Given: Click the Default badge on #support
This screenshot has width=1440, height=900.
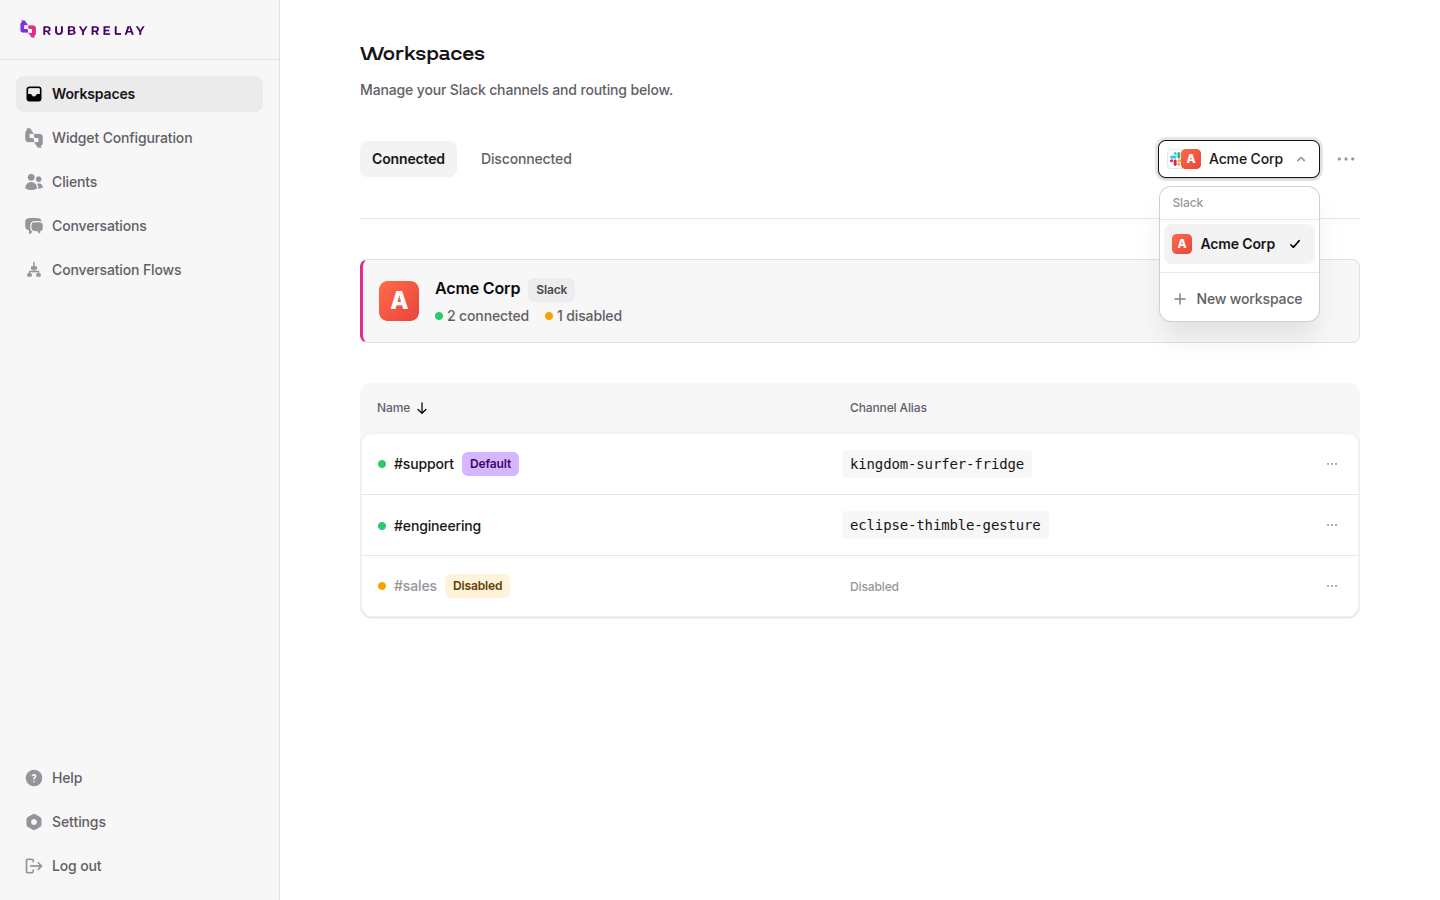Looking at the screenshot, I should click(490, 464).
